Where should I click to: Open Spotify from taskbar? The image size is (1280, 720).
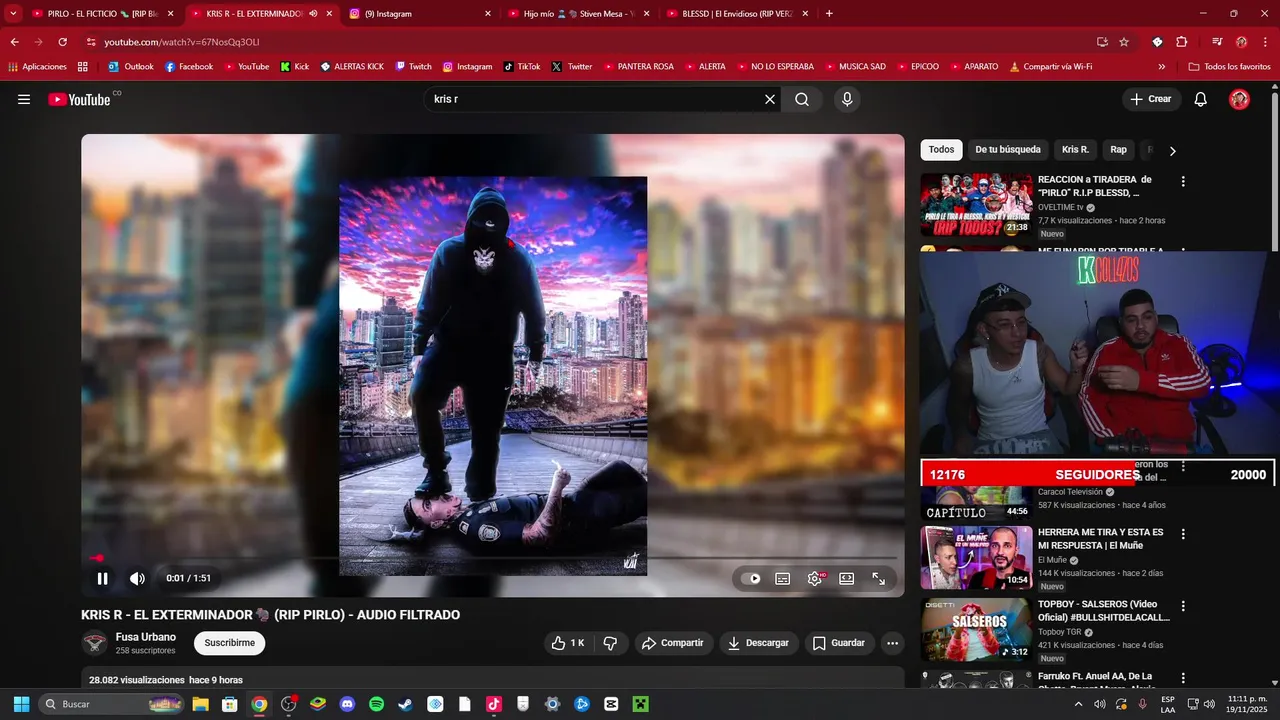click(376, 704)
